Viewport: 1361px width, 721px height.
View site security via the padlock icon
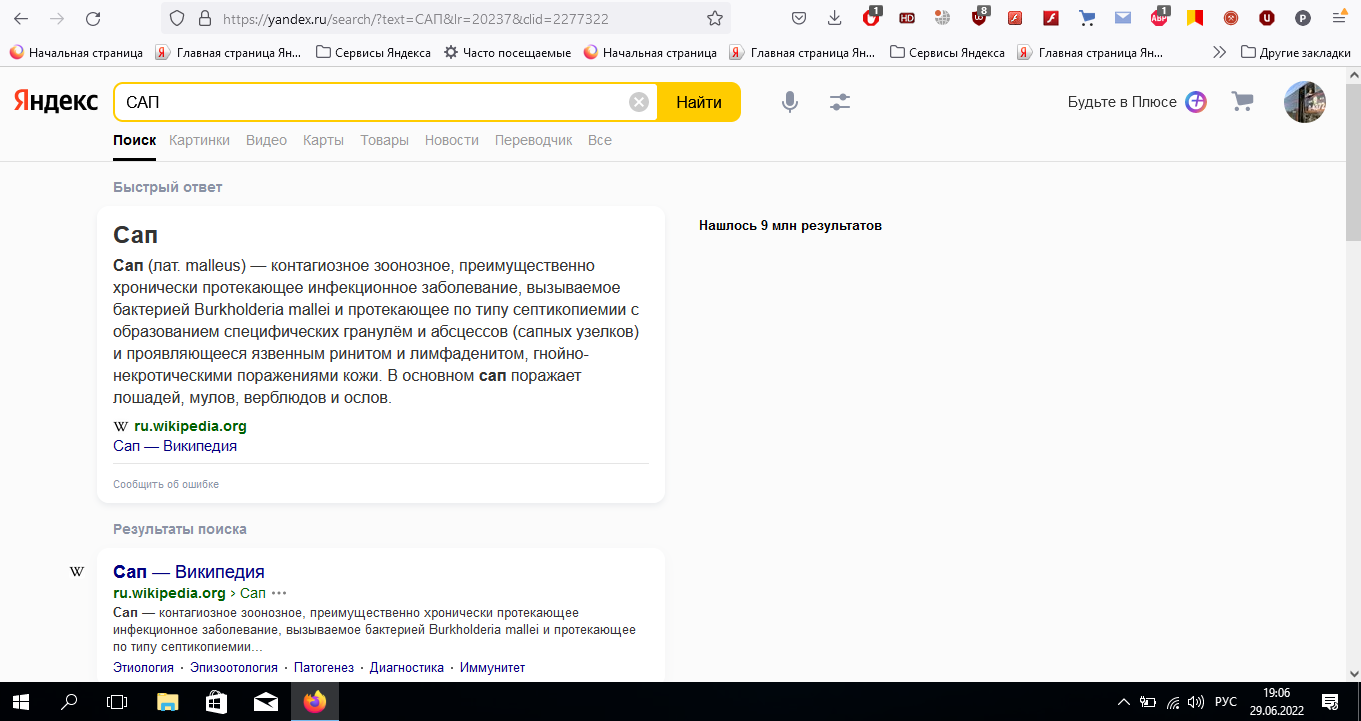pyautogui.click(x=205, y=18)
